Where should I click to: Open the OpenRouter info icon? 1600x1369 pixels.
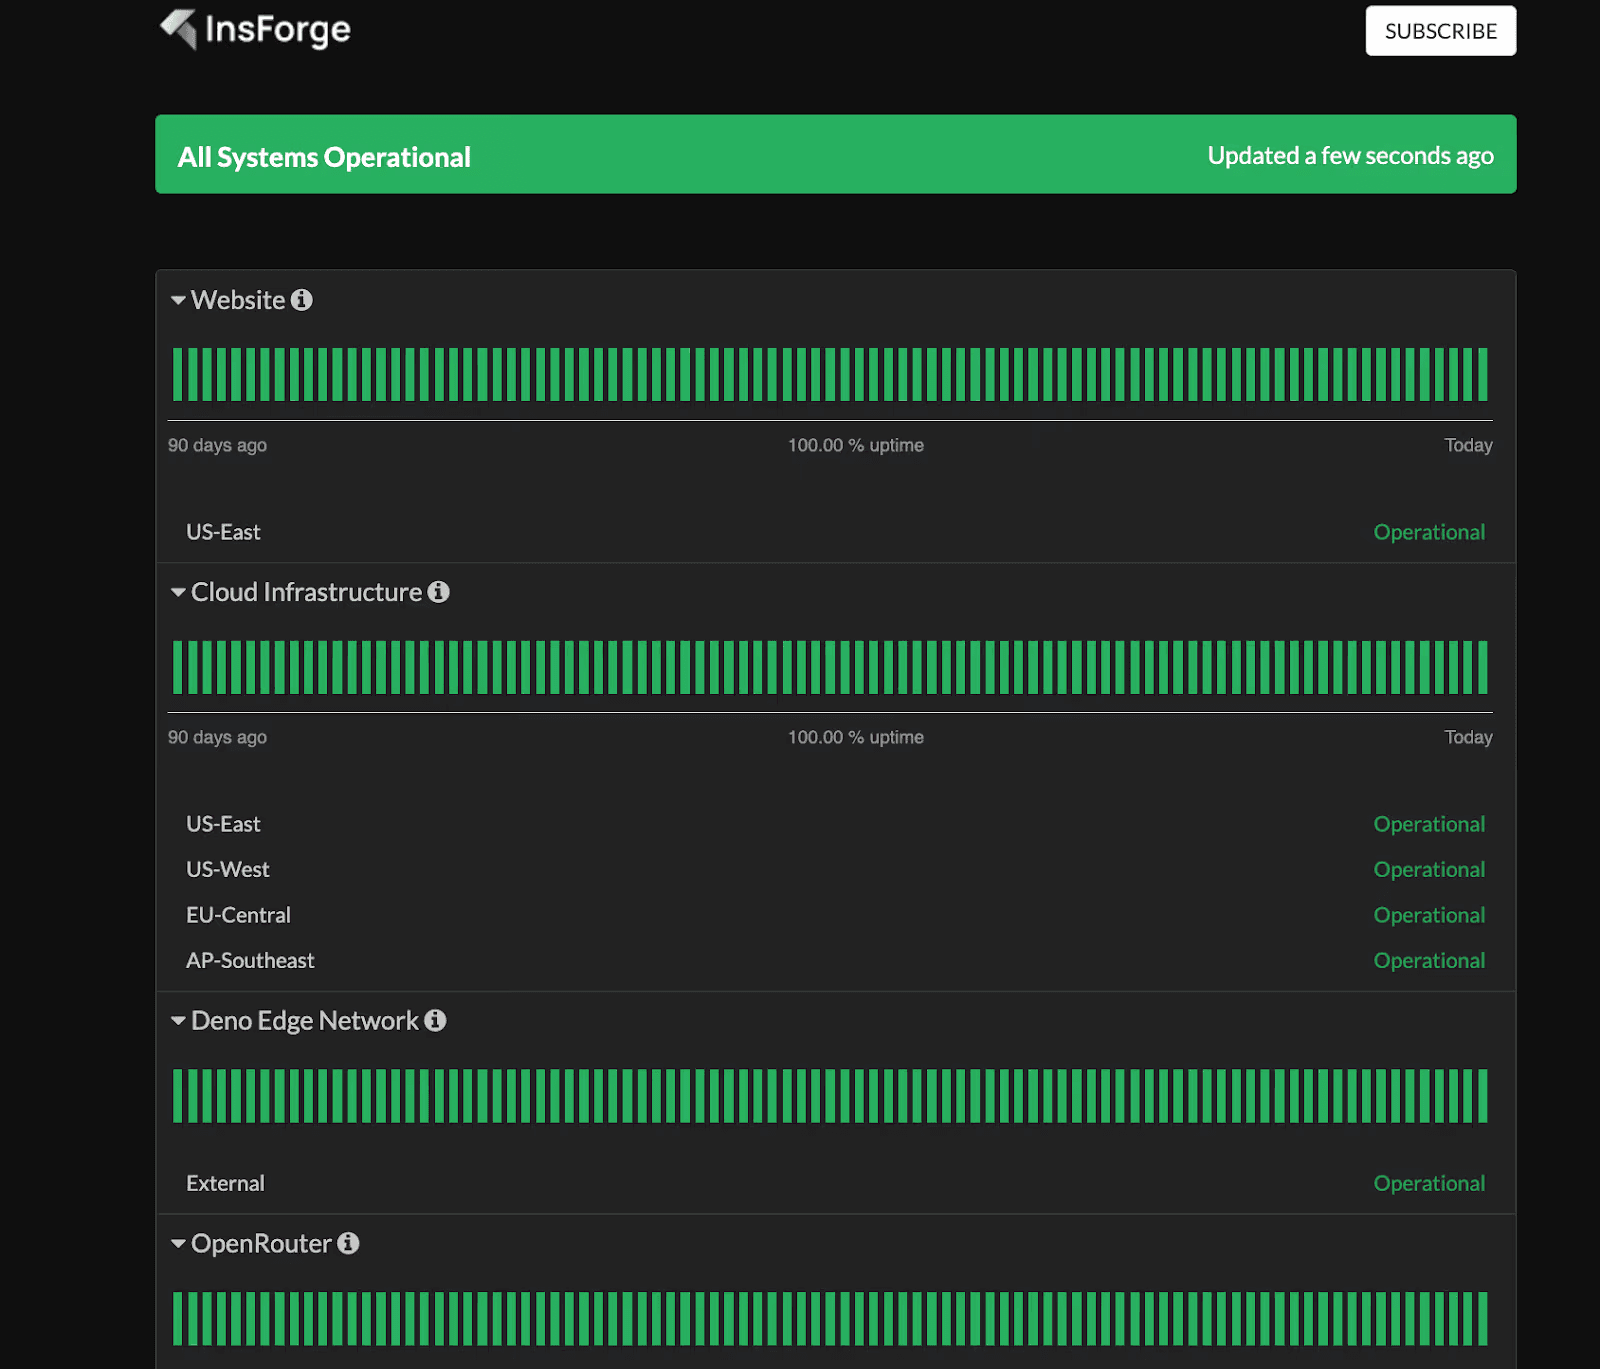pos(348,1244)
